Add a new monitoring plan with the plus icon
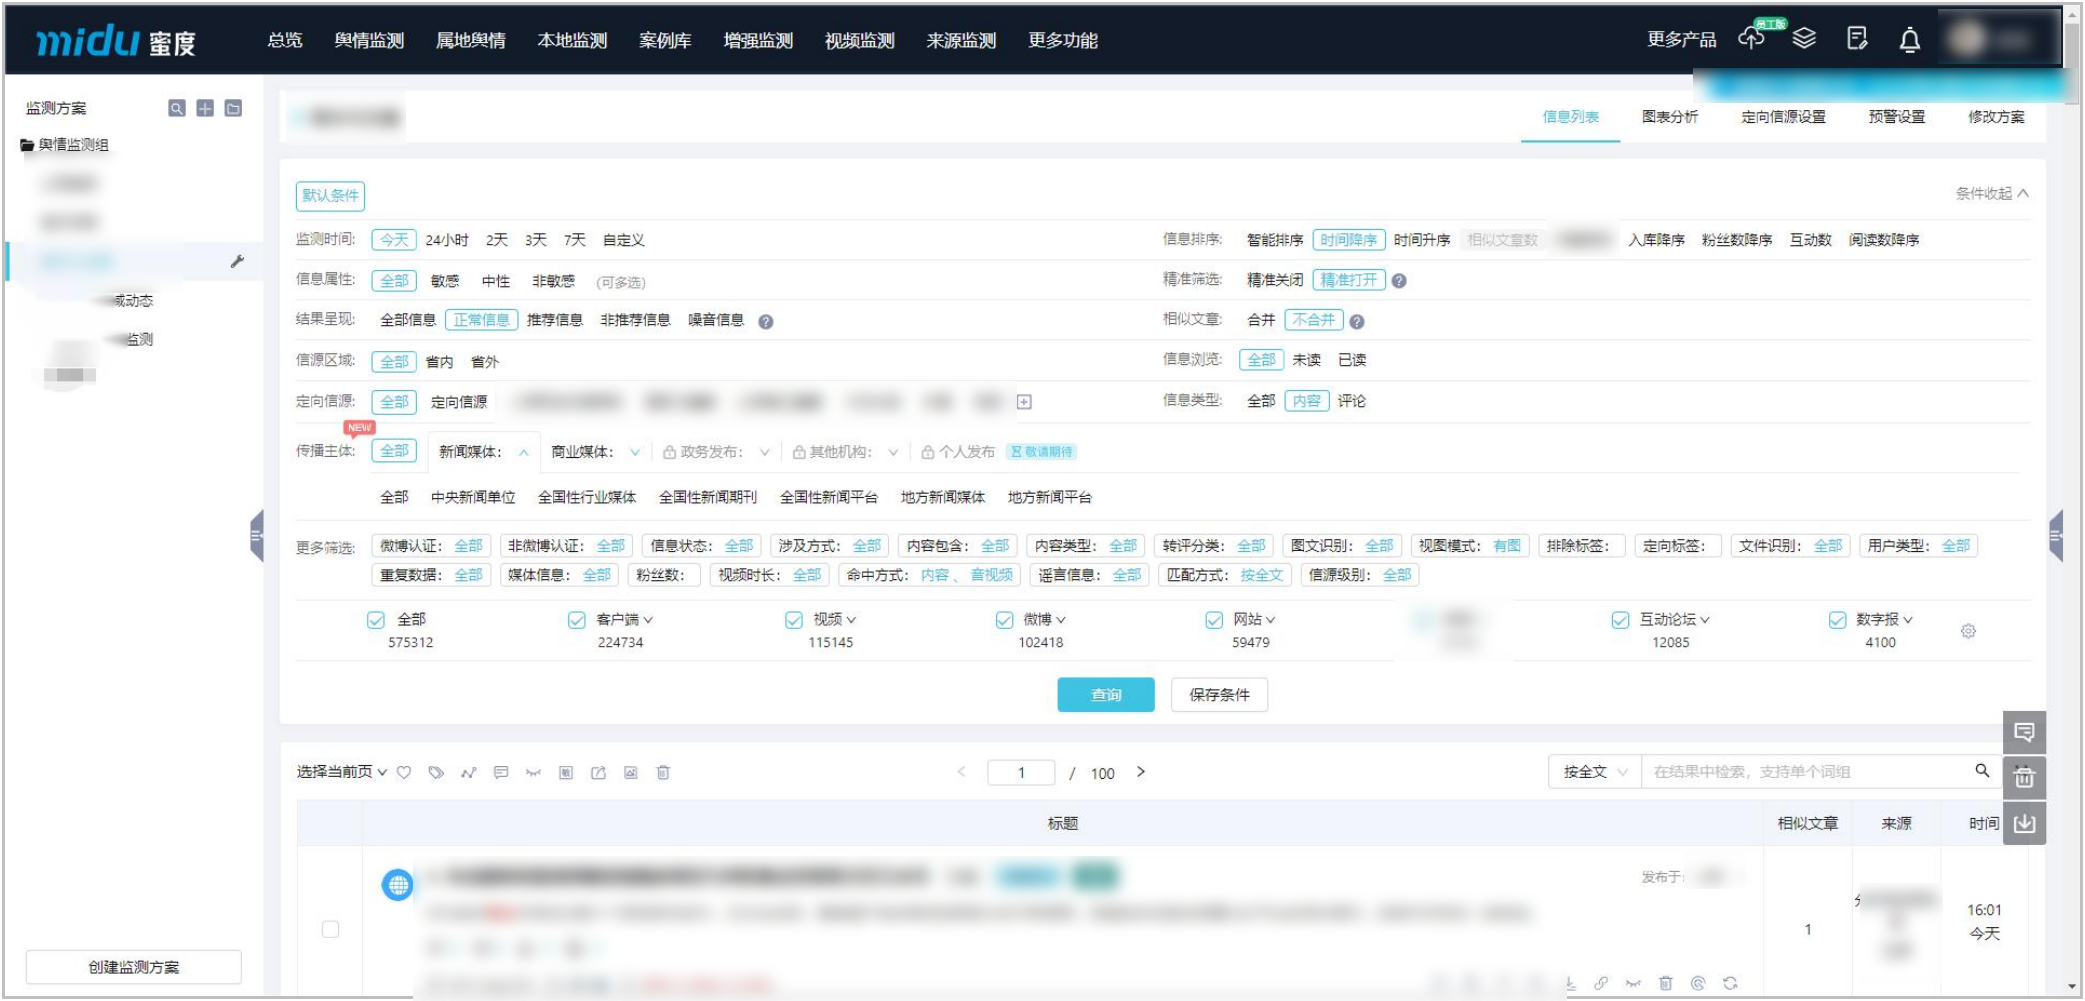2085x1001 pixels. (205, 108)
